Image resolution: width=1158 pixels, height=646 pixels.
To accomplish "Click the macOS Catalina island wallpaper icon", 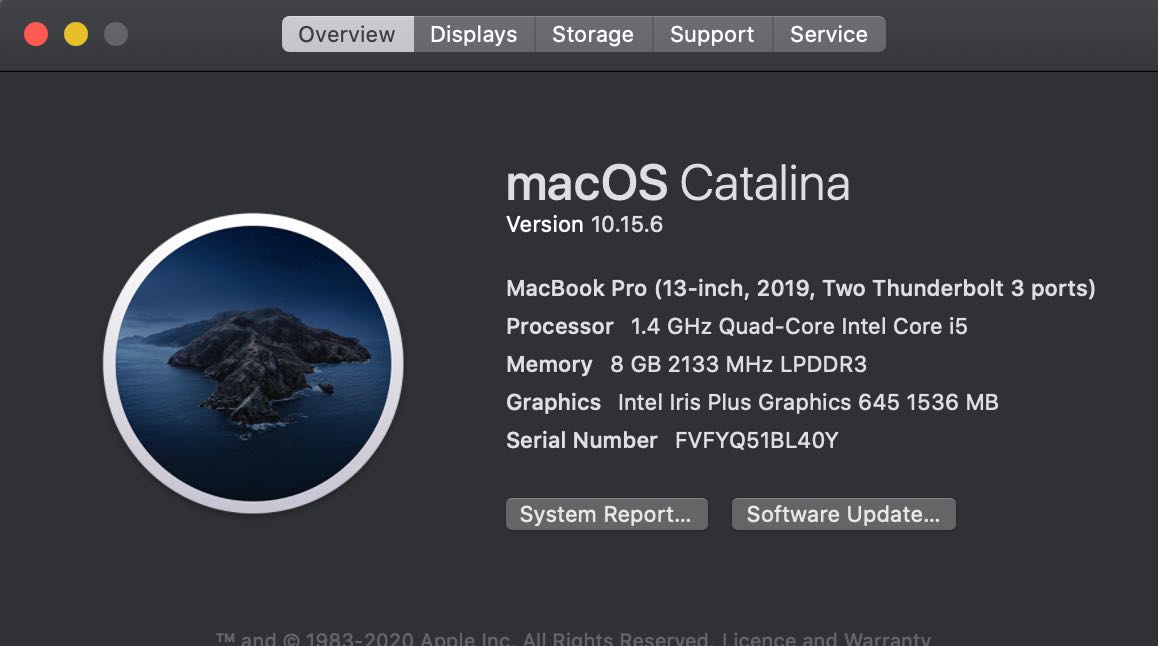I will 253,363.
